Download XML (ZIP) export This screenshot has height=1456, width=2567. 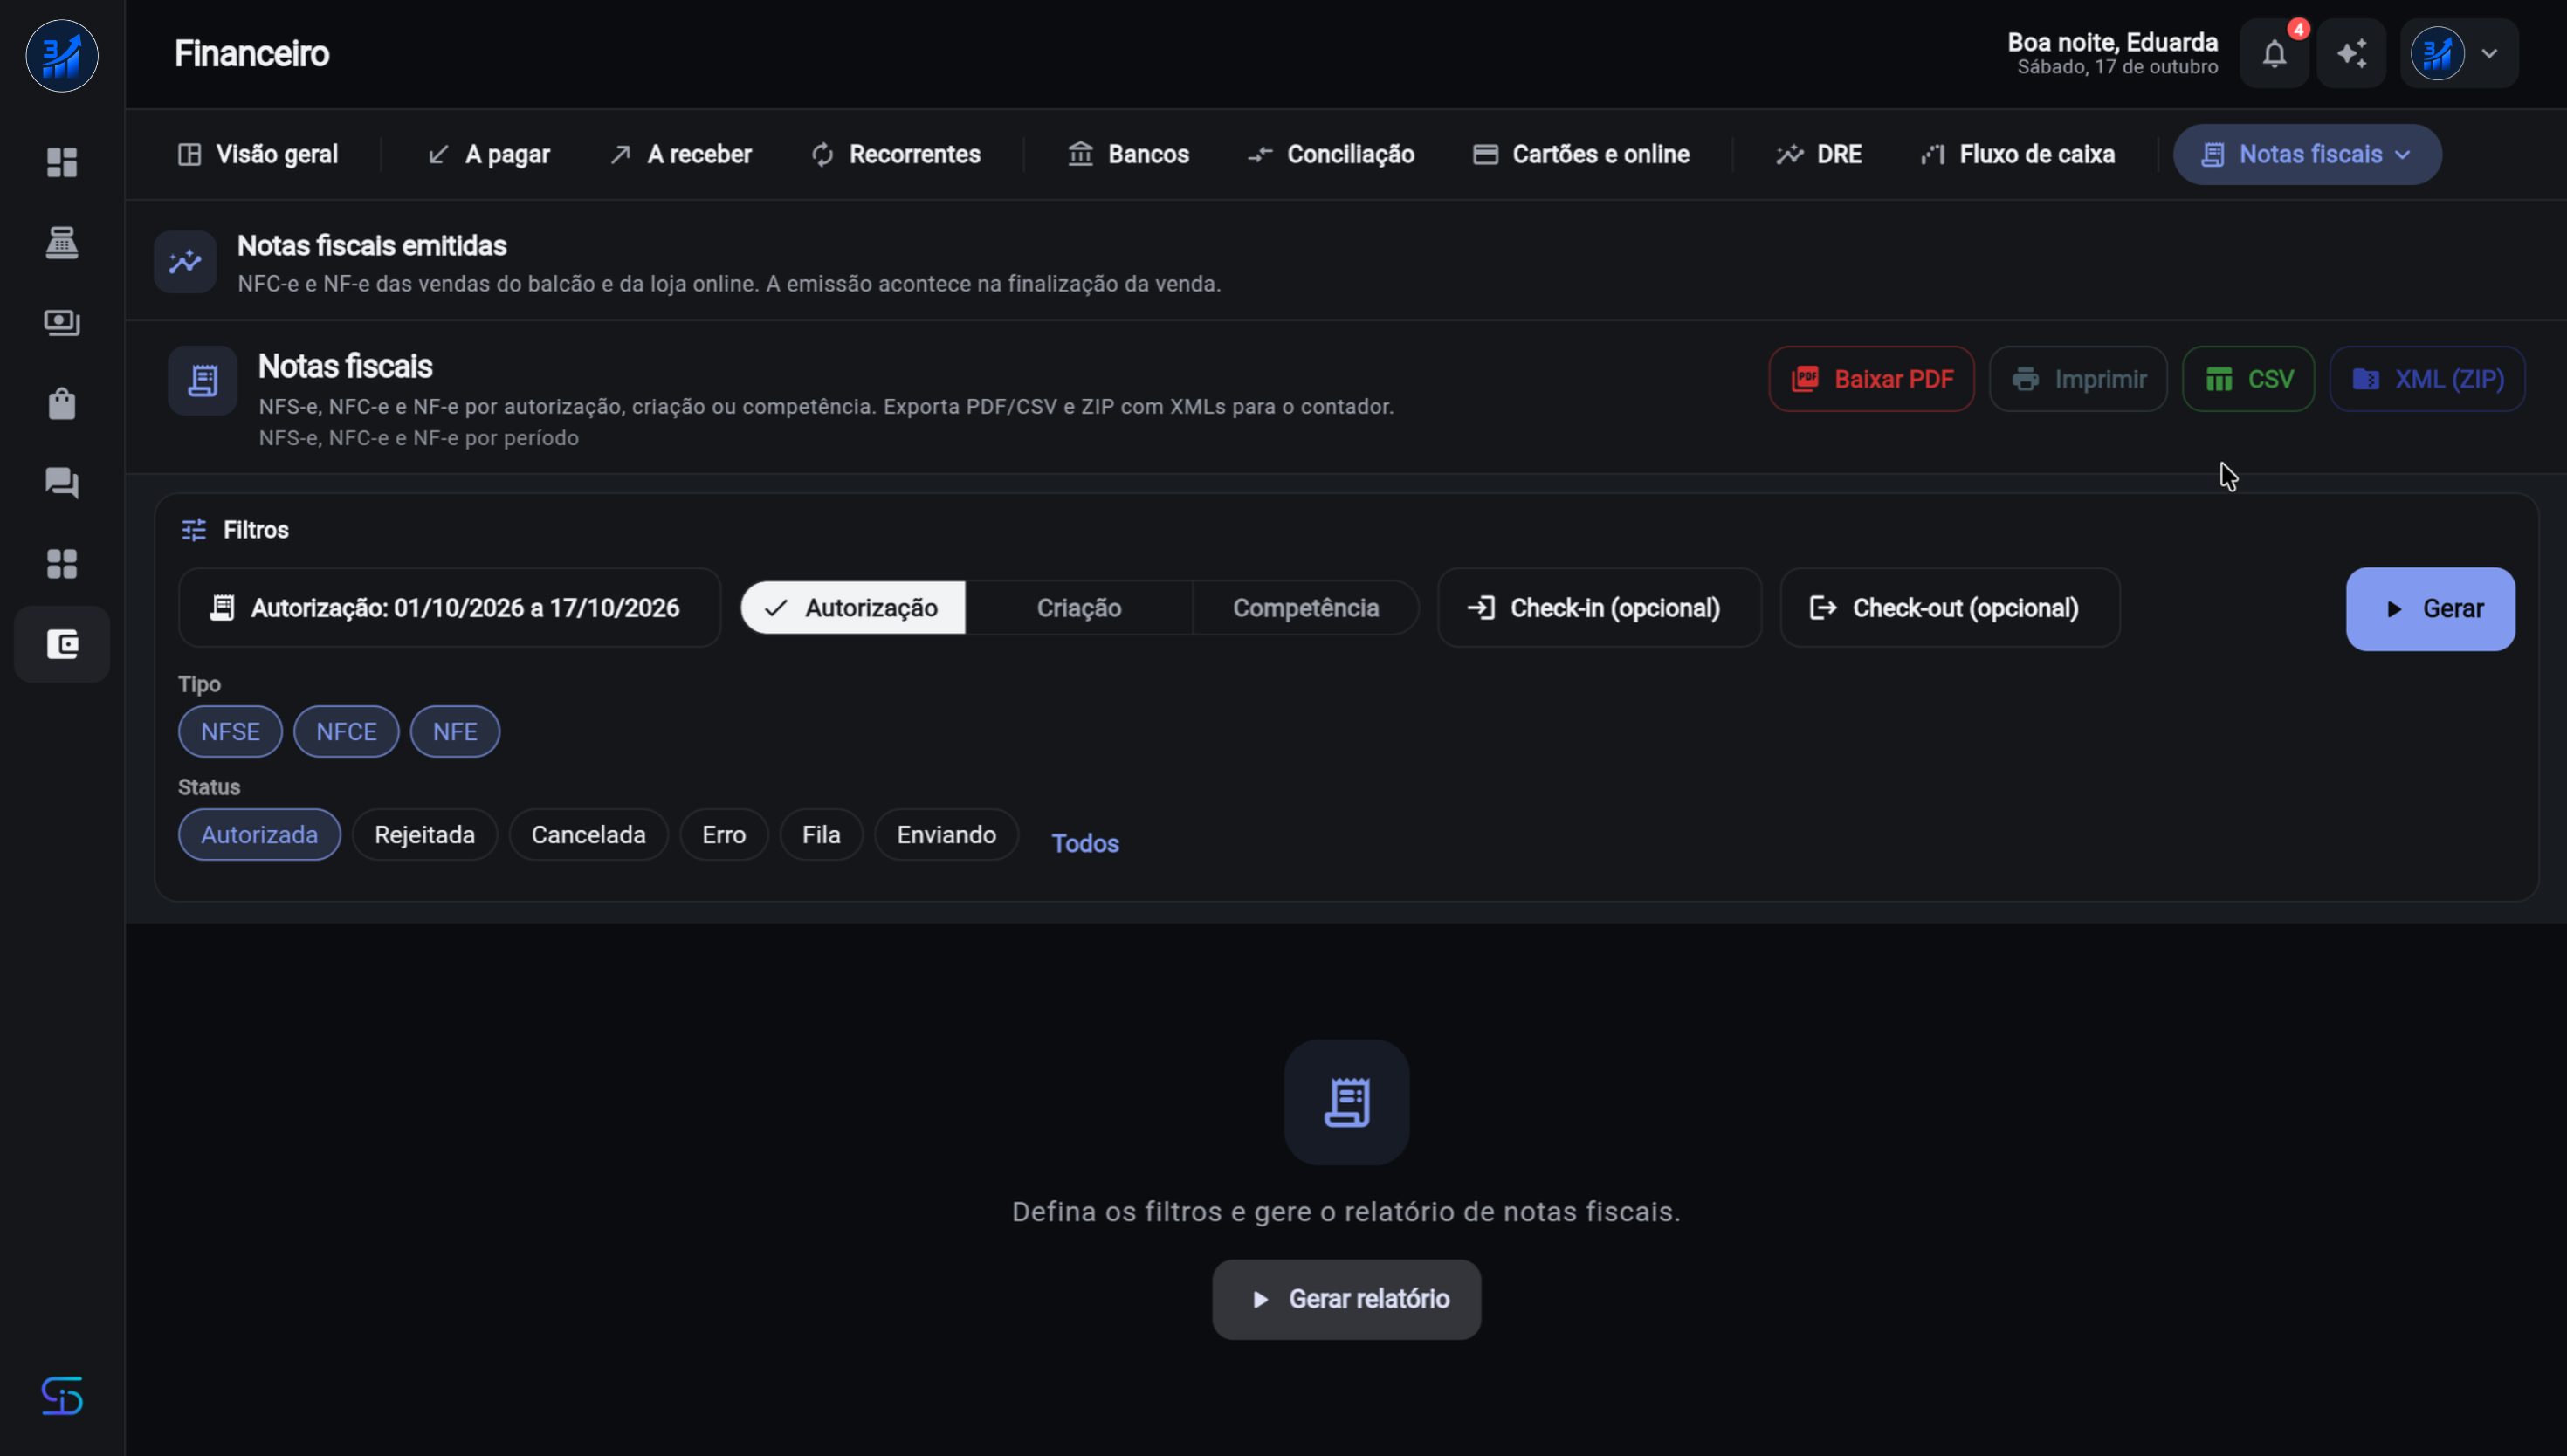2427,379
